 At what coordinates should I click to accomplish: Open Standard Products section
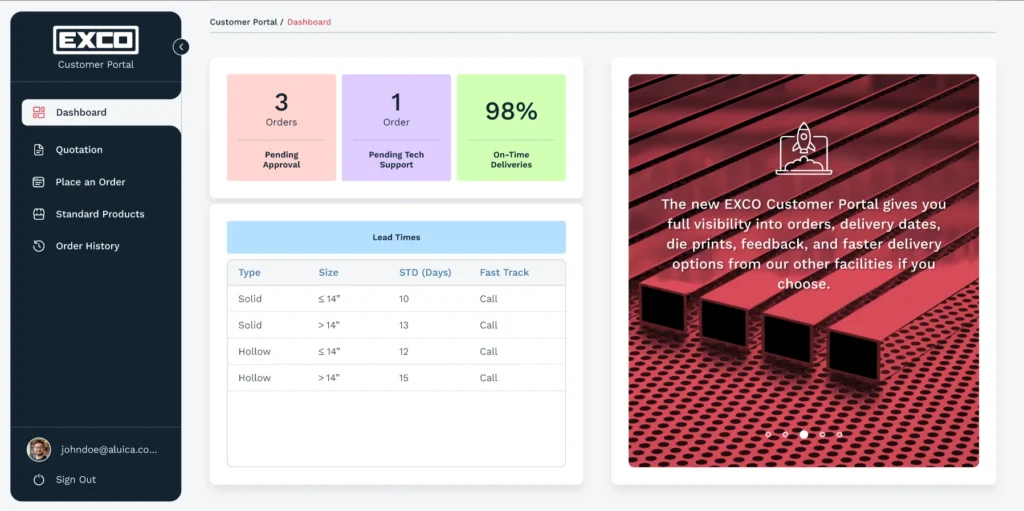(100, 214)
